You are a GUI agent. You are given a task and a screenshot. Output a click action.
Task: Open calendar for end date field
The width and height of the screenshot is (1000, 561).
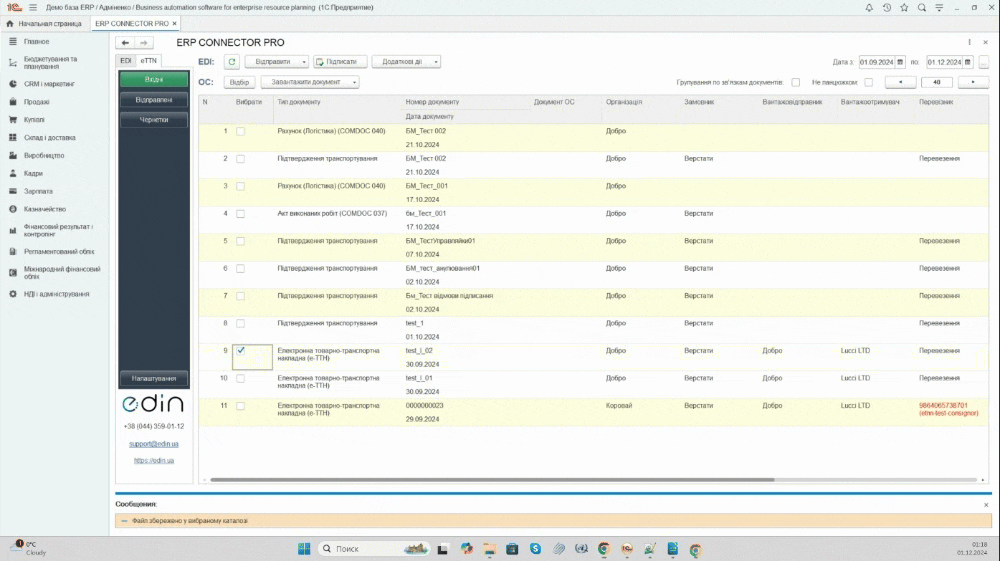click(x=968, y=62)
